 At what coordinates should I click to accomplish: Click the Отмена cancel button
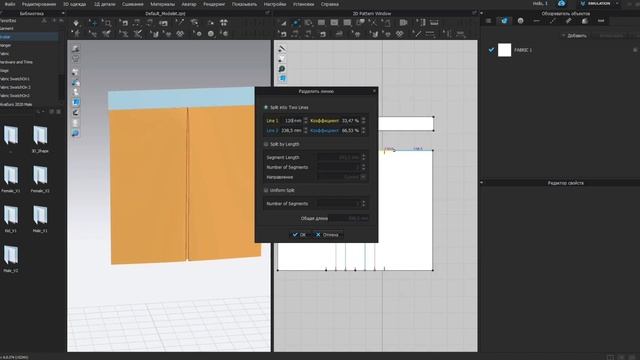coord(327,235)
